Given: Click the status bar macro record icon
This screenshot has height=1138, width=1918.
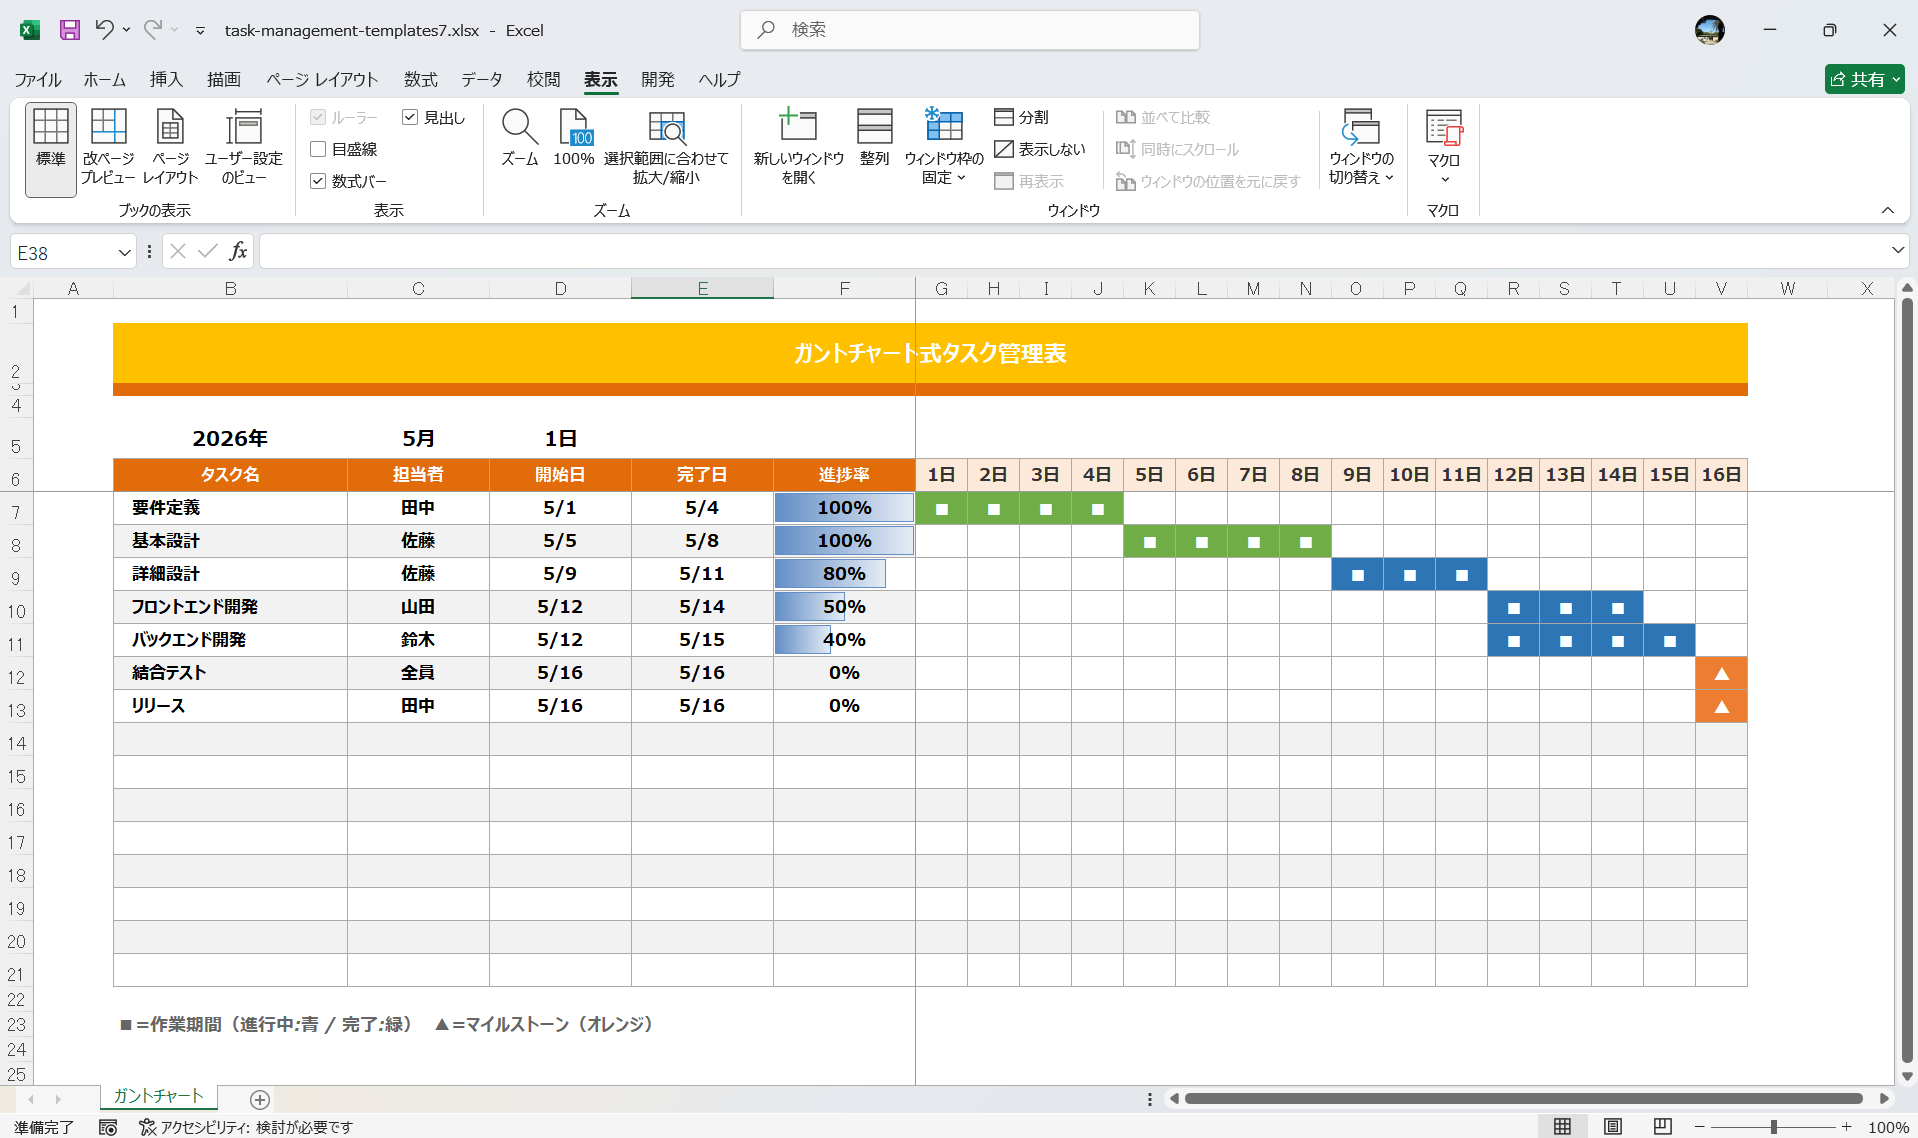Looking at the screenshot, I should pos(108,1127).
